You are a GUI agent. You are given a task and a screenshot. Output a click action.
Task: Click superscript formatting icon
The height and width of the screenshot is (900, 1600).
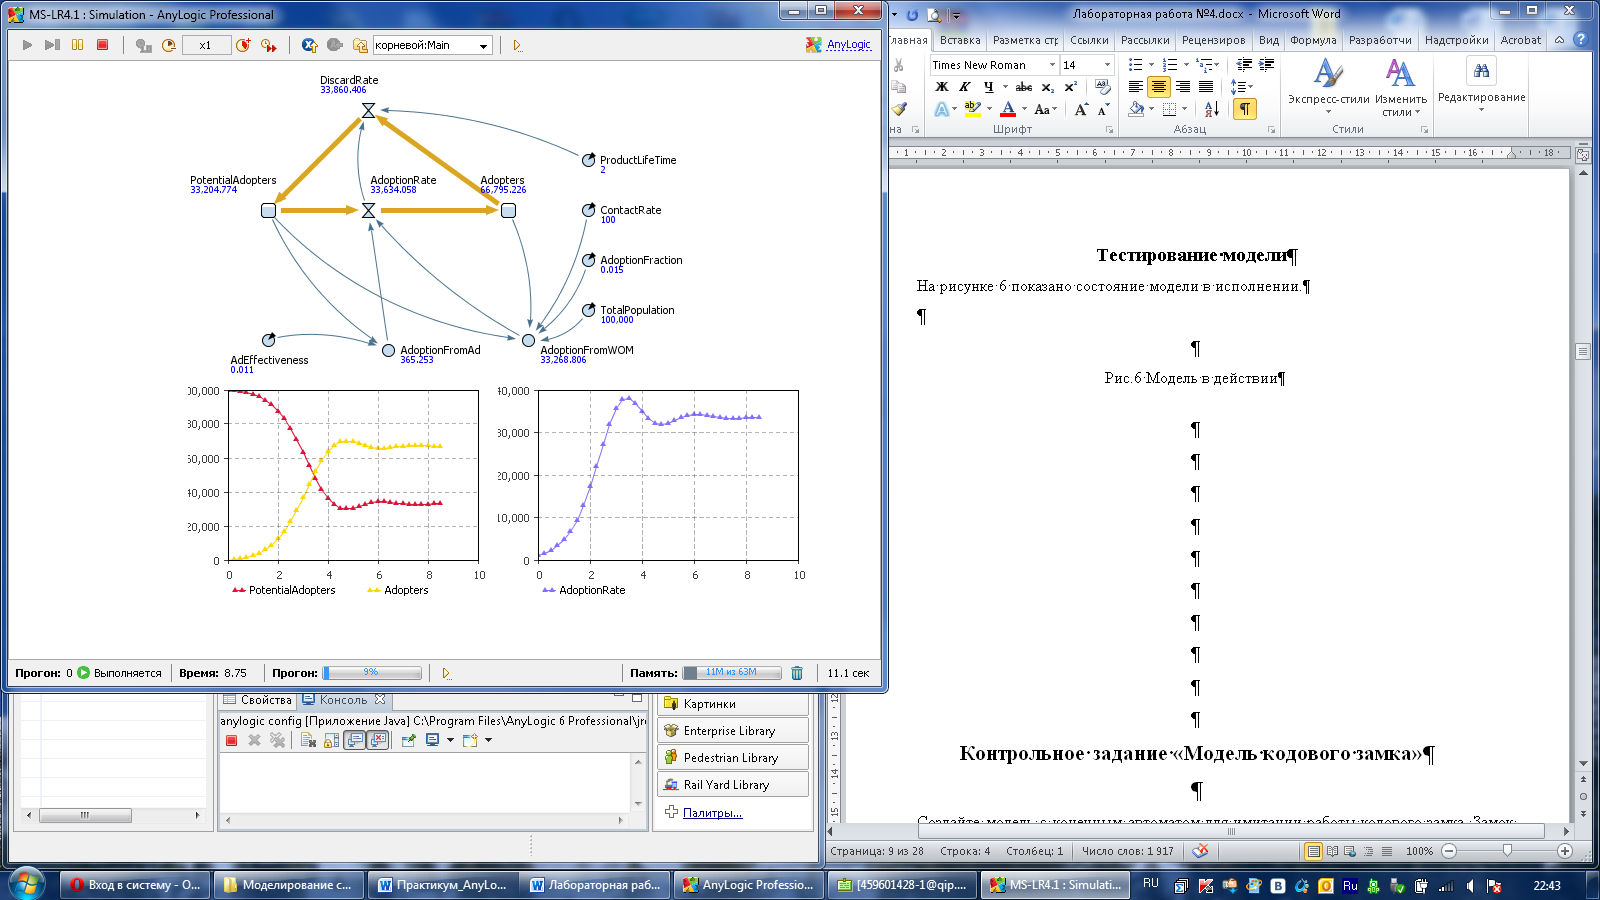click(1070, 87)
